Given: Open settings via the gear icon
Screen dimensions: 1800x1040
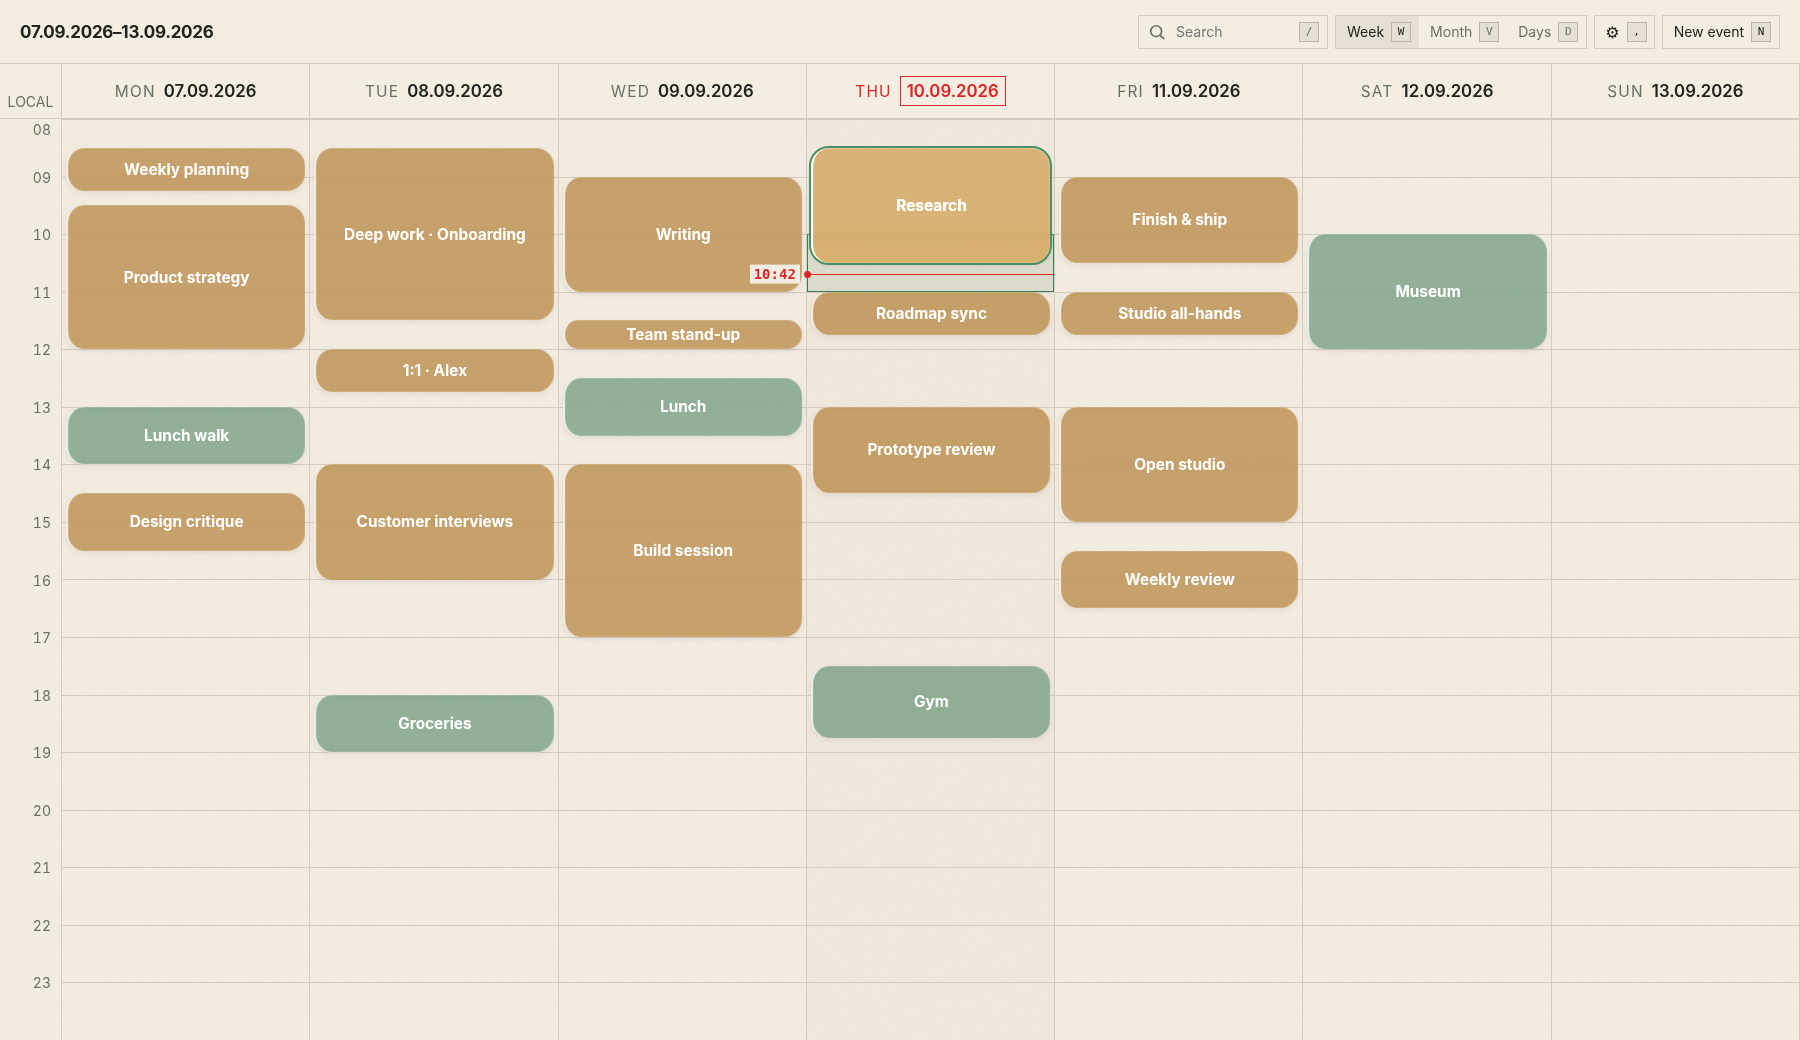Looking at the screenshot, I should pyautogui.click(x=1624, y=32).
